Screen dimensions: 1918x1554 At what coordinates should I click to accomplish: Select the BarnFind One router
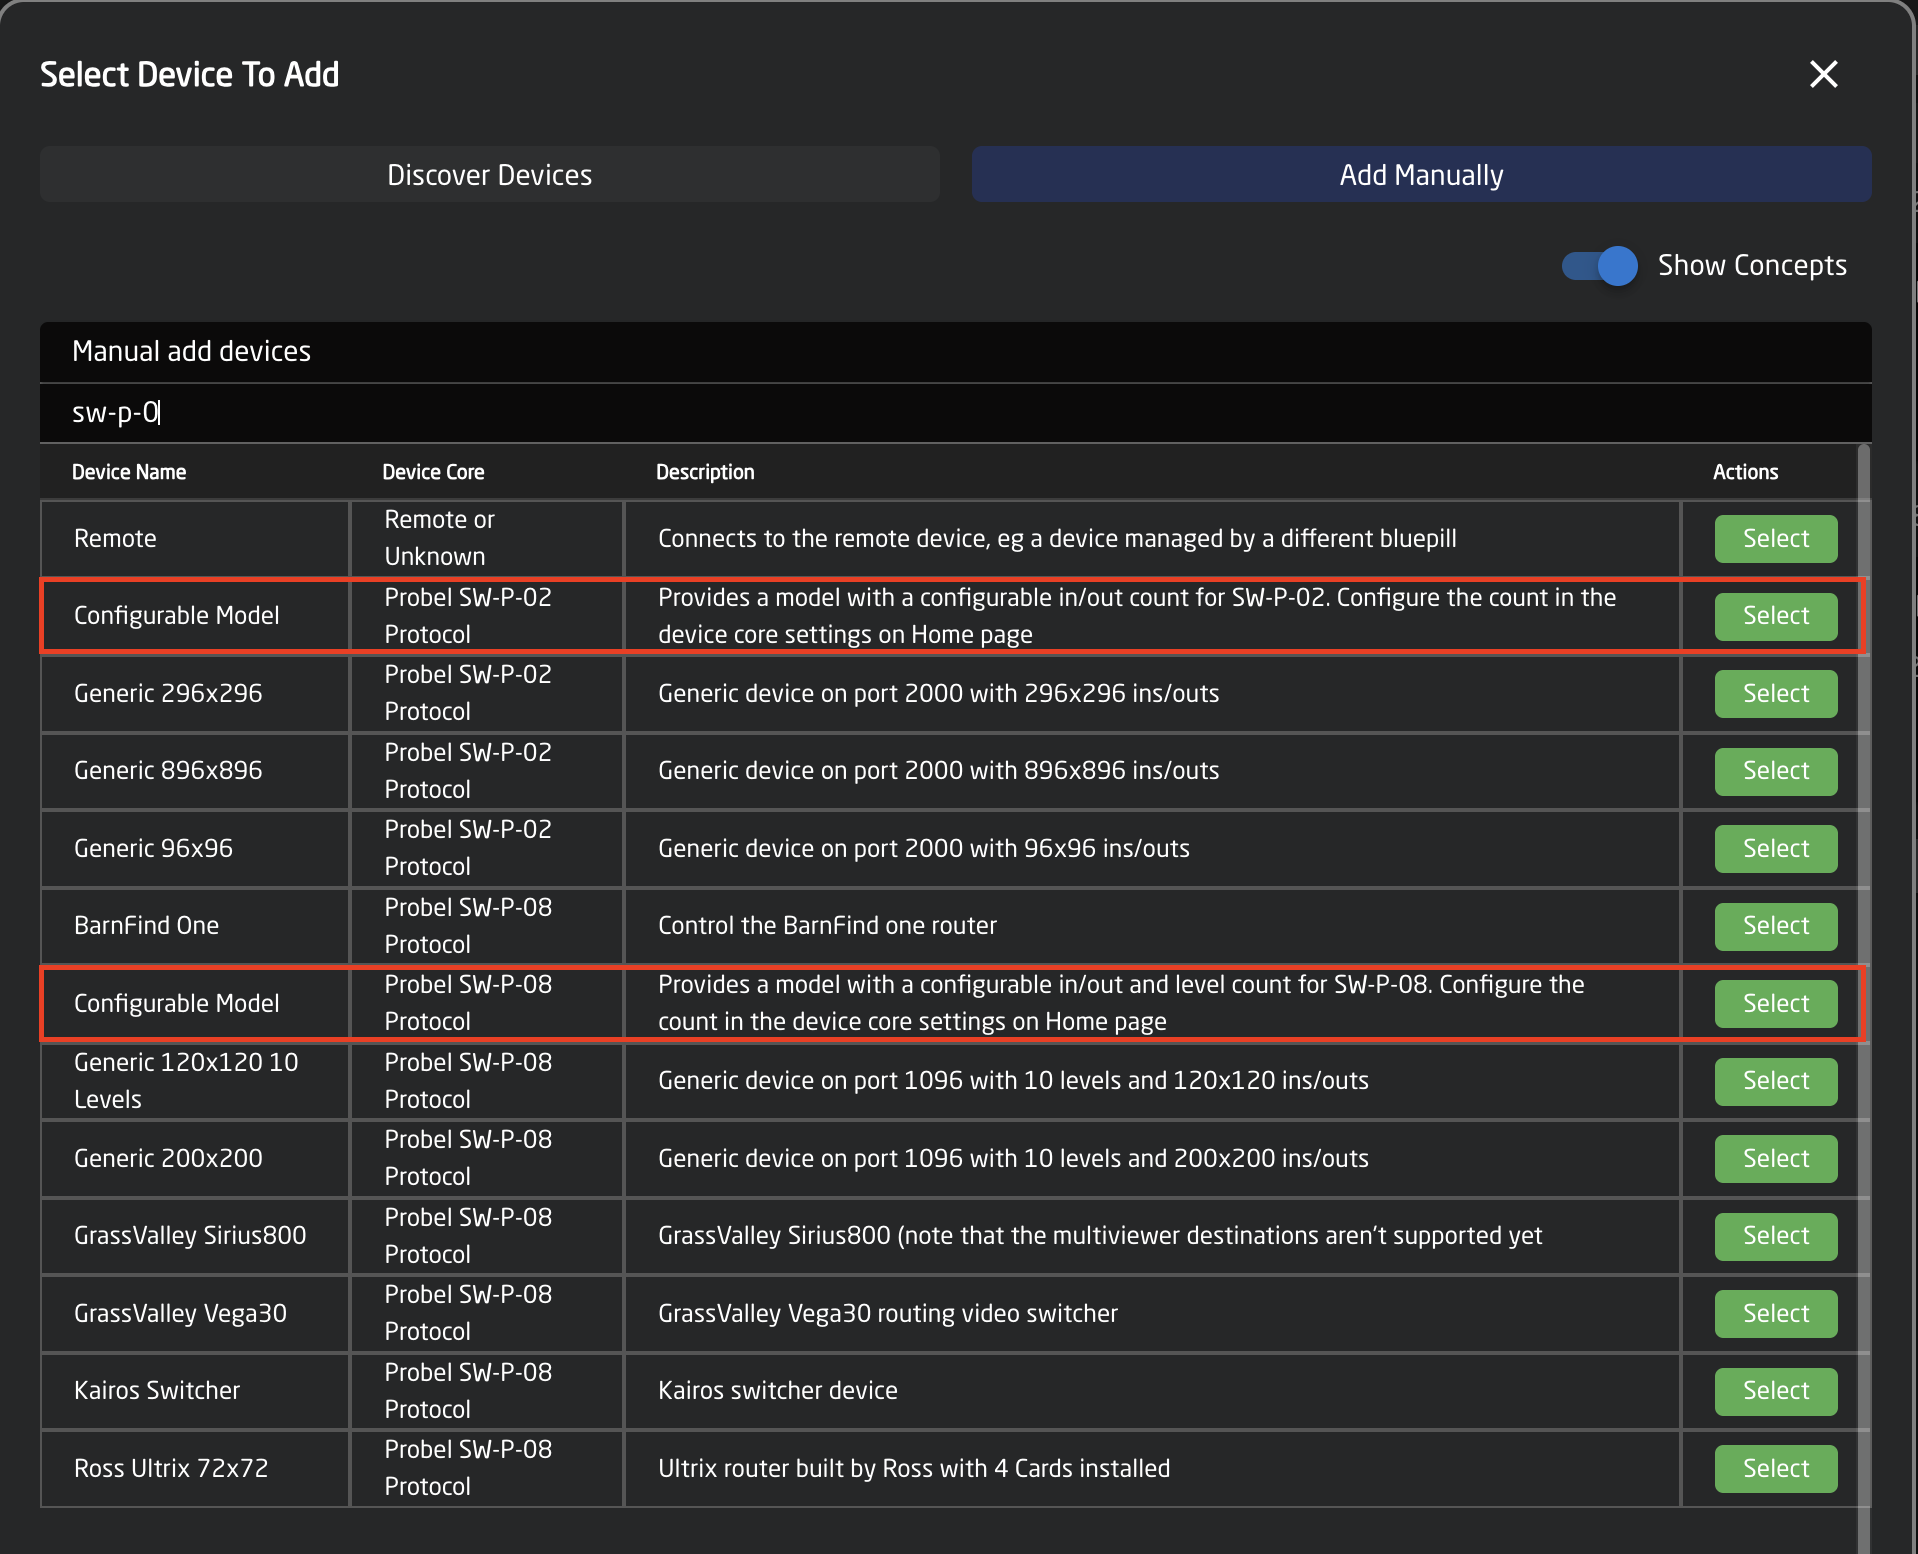point(1776,926)
